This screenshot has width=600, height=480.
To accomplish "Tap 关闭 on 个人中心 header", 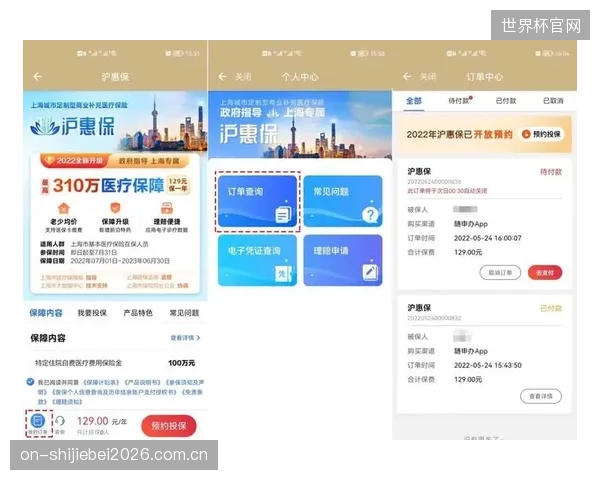I will [243, 77].
